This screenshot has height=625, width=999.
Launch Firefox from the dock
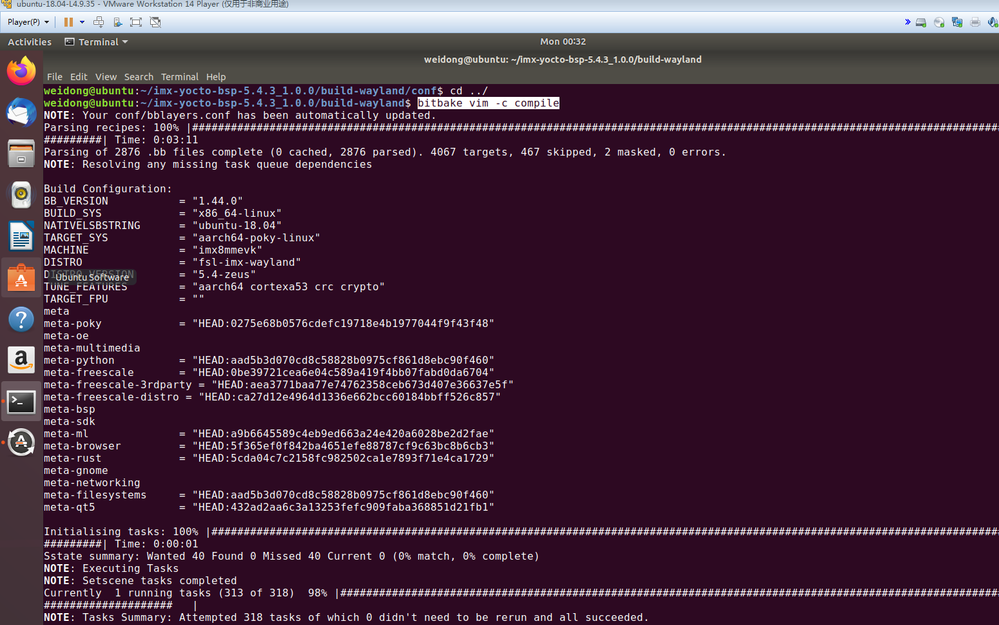pos(21,70)
